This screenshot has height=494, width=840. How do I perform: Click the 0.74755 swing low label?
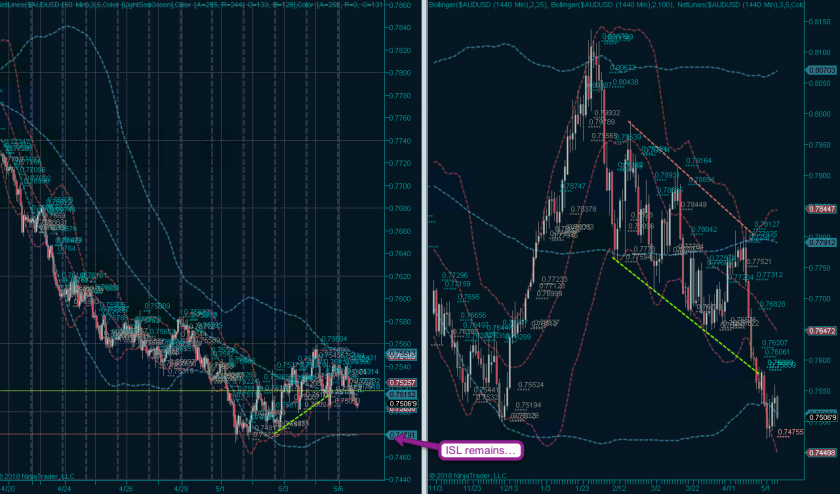point(790,432)
